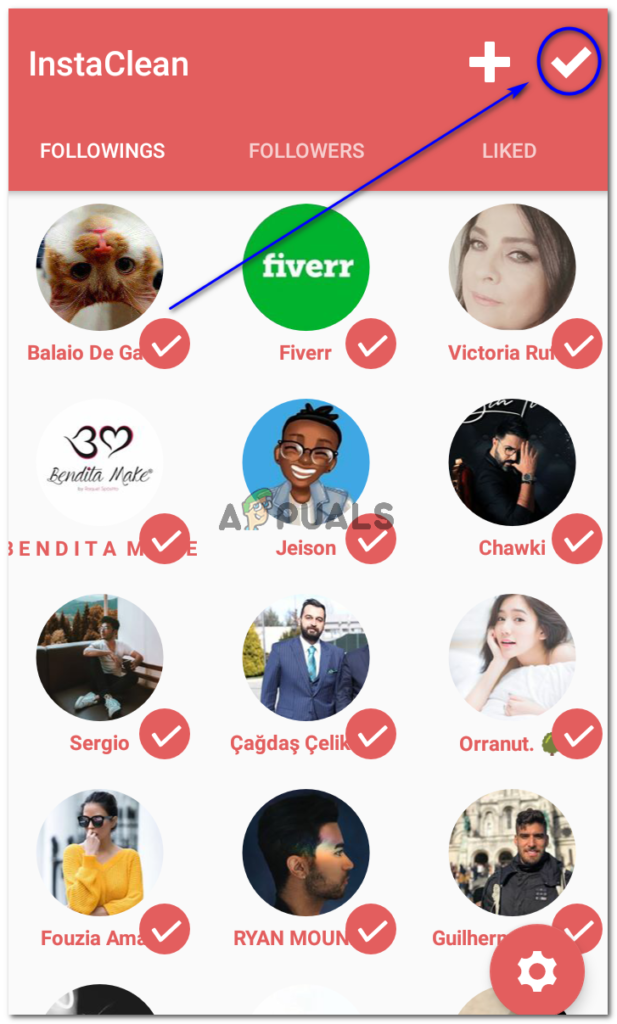Tap the cat profile picture
This screenshot has height=1024, width=617.
coord(99,267)
